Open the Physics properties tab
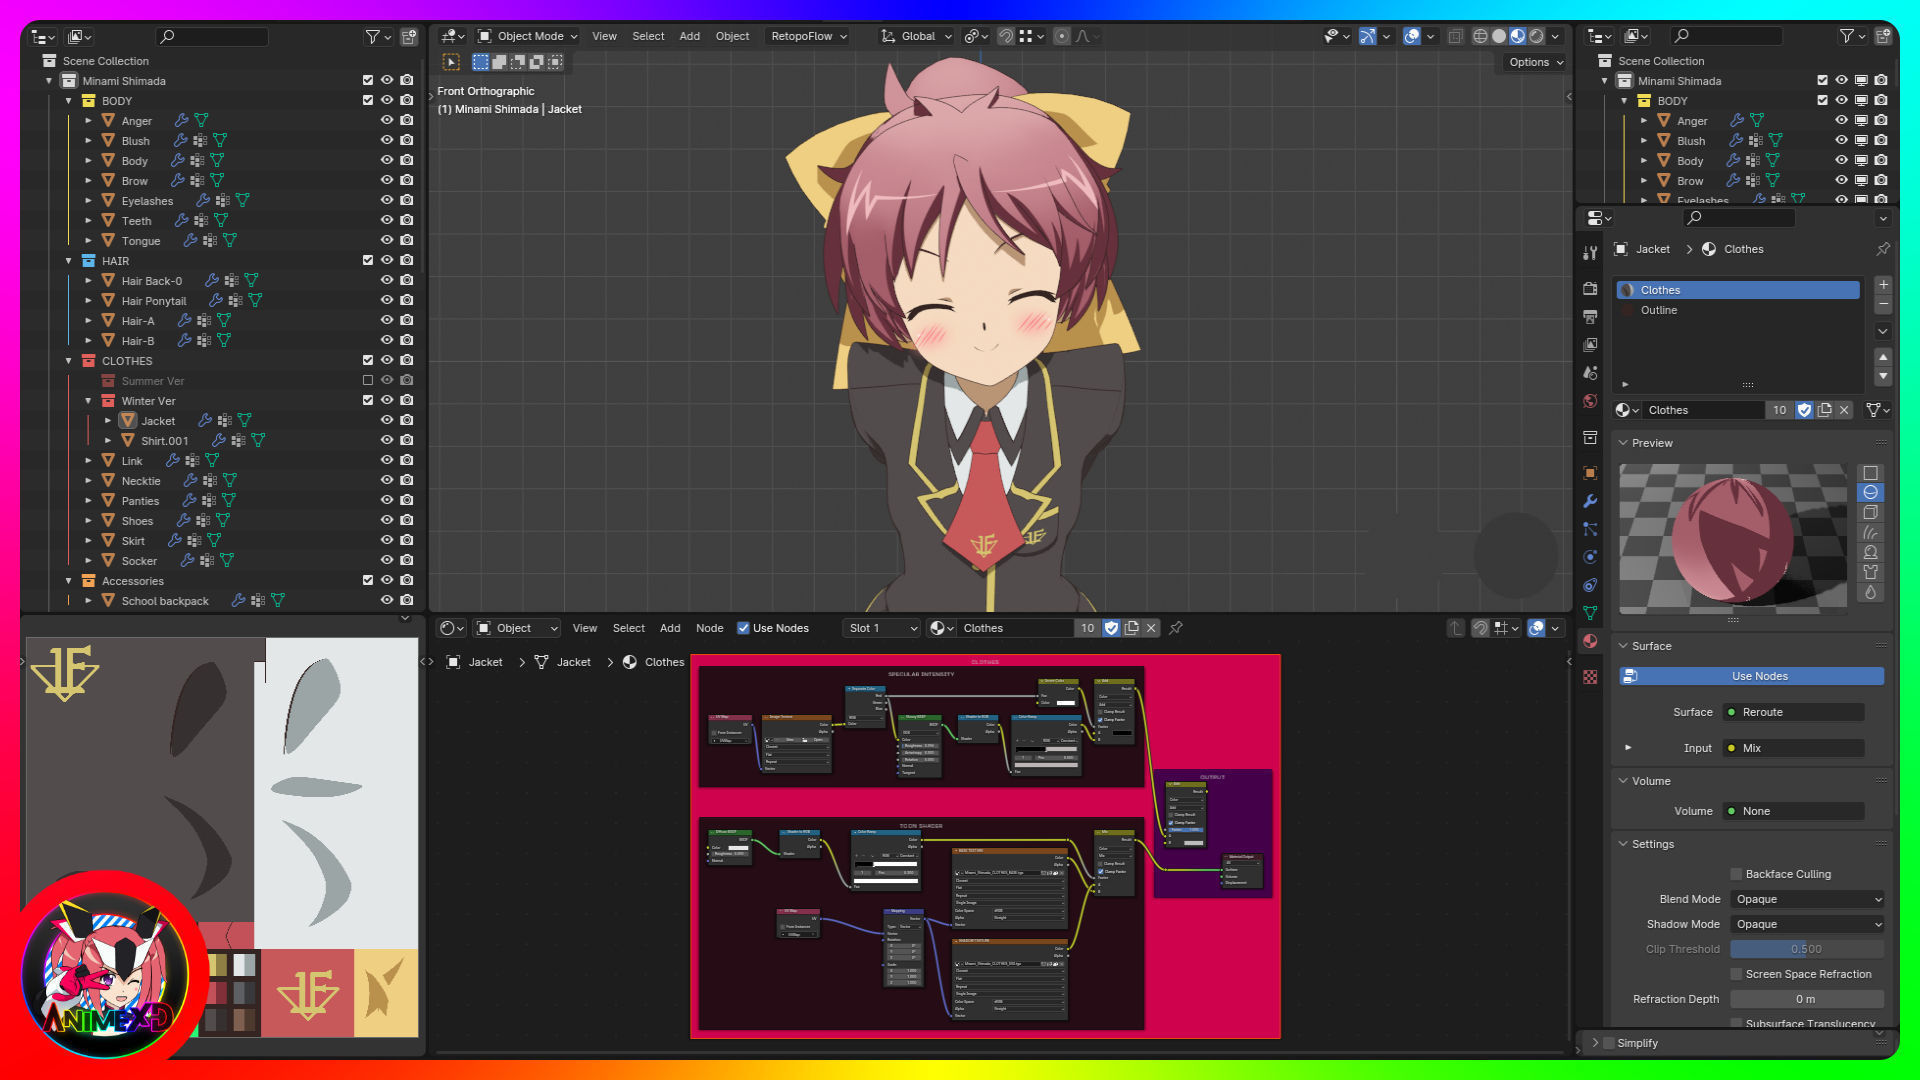Screen dimensions: 1920x1080 pyautogui.click(x=1590, y=557)
